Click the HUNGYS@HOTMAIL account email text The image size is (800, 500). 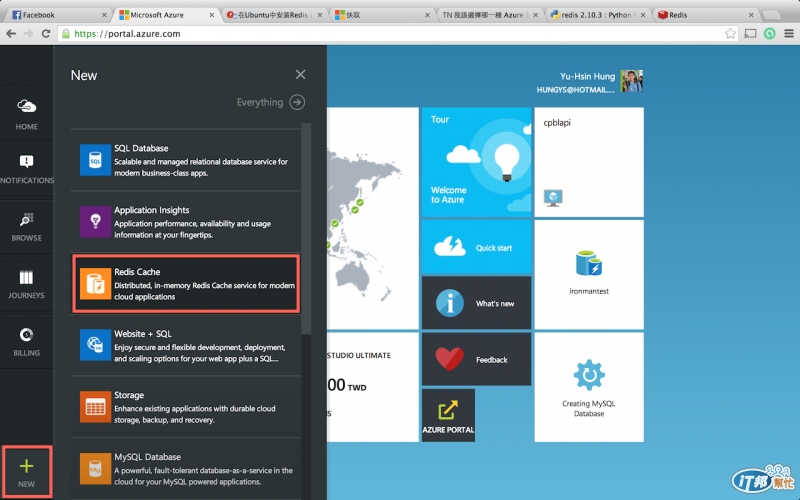click(576, 90)
